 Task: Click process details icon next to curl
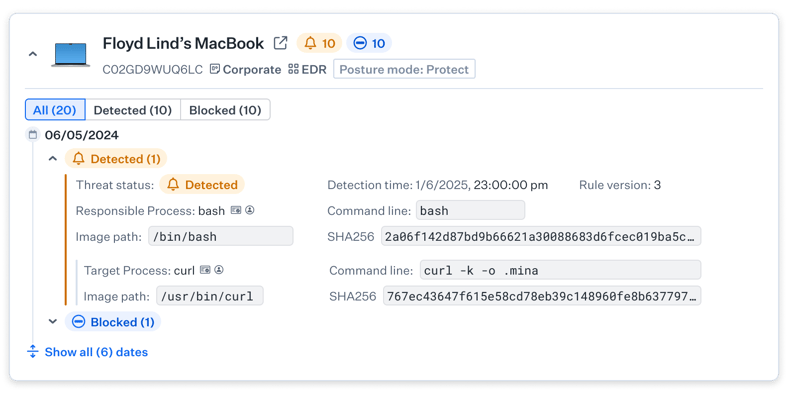click(x=205, y=270)
